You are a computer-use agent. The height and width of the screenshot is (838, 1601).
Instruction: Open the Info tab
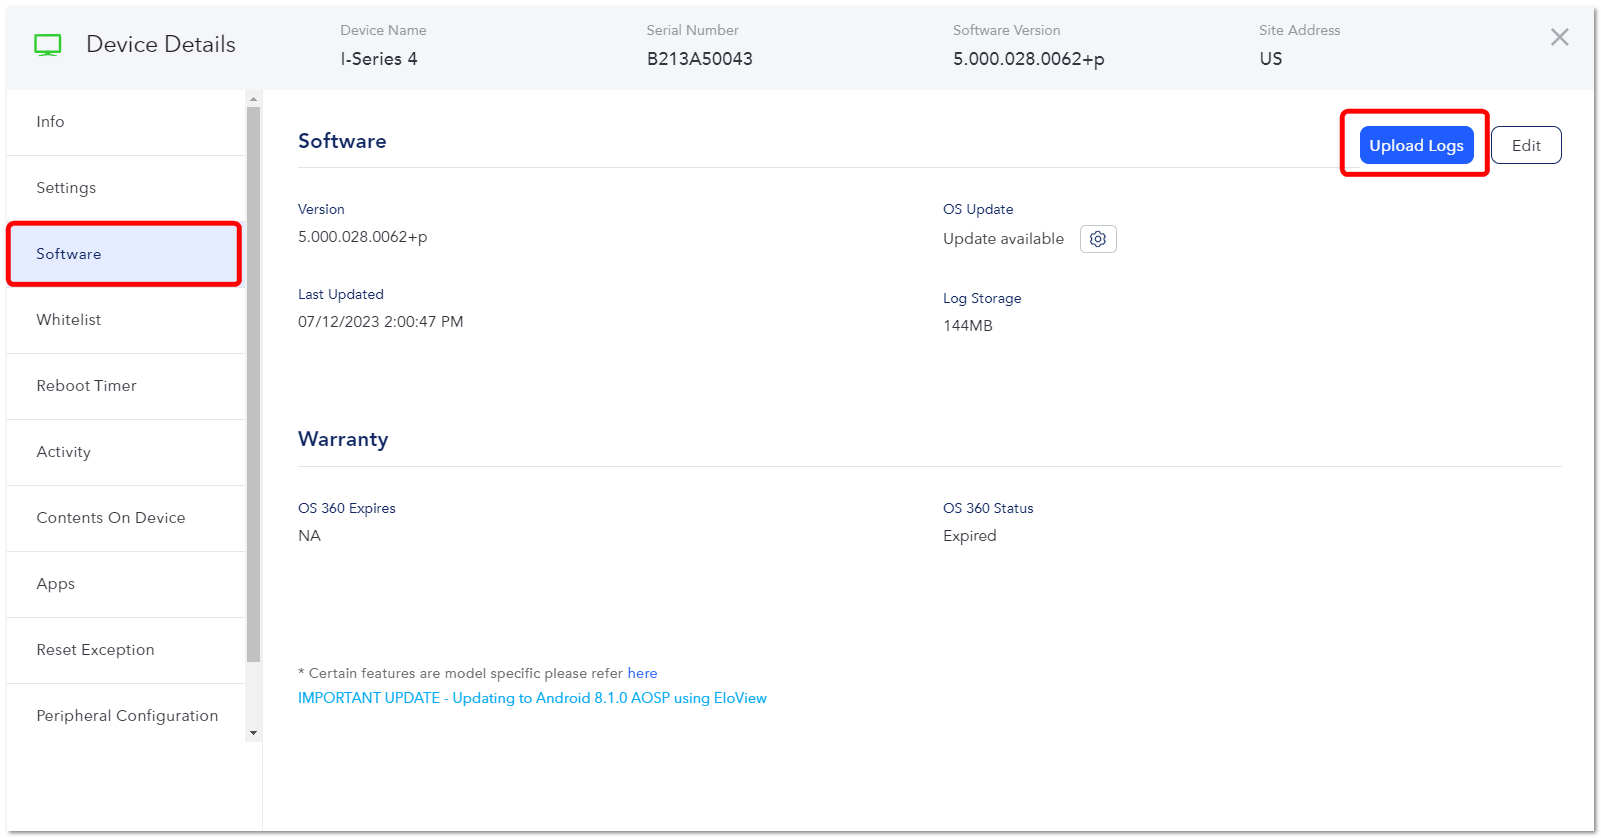click(126, 122)
